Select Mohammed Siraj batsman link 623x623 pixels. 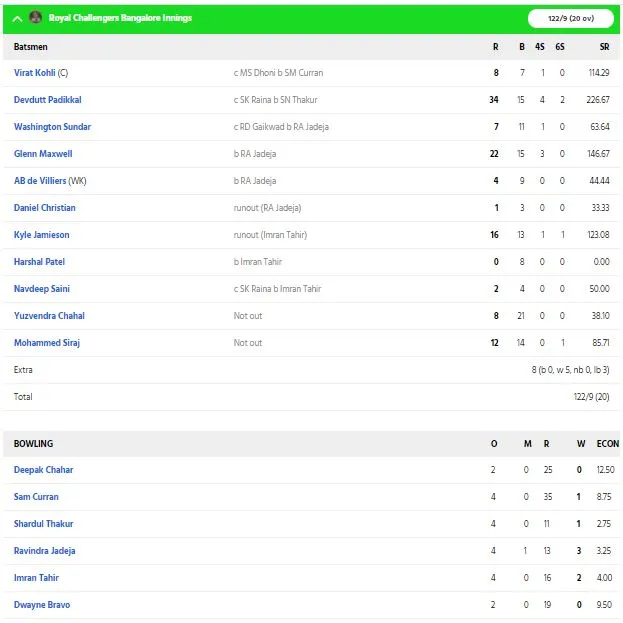tap(46, 343)
